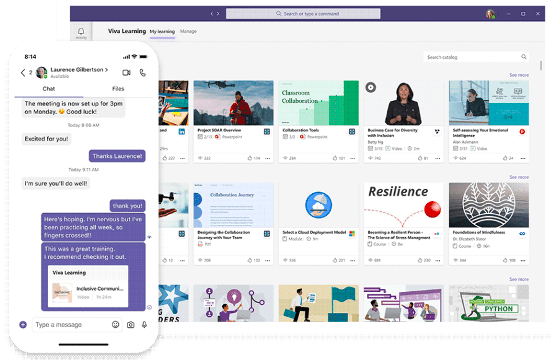This screenshot has height=361, width=553.
Task: Open the Manage tab in Viva Learning
Action: (188, 31)
